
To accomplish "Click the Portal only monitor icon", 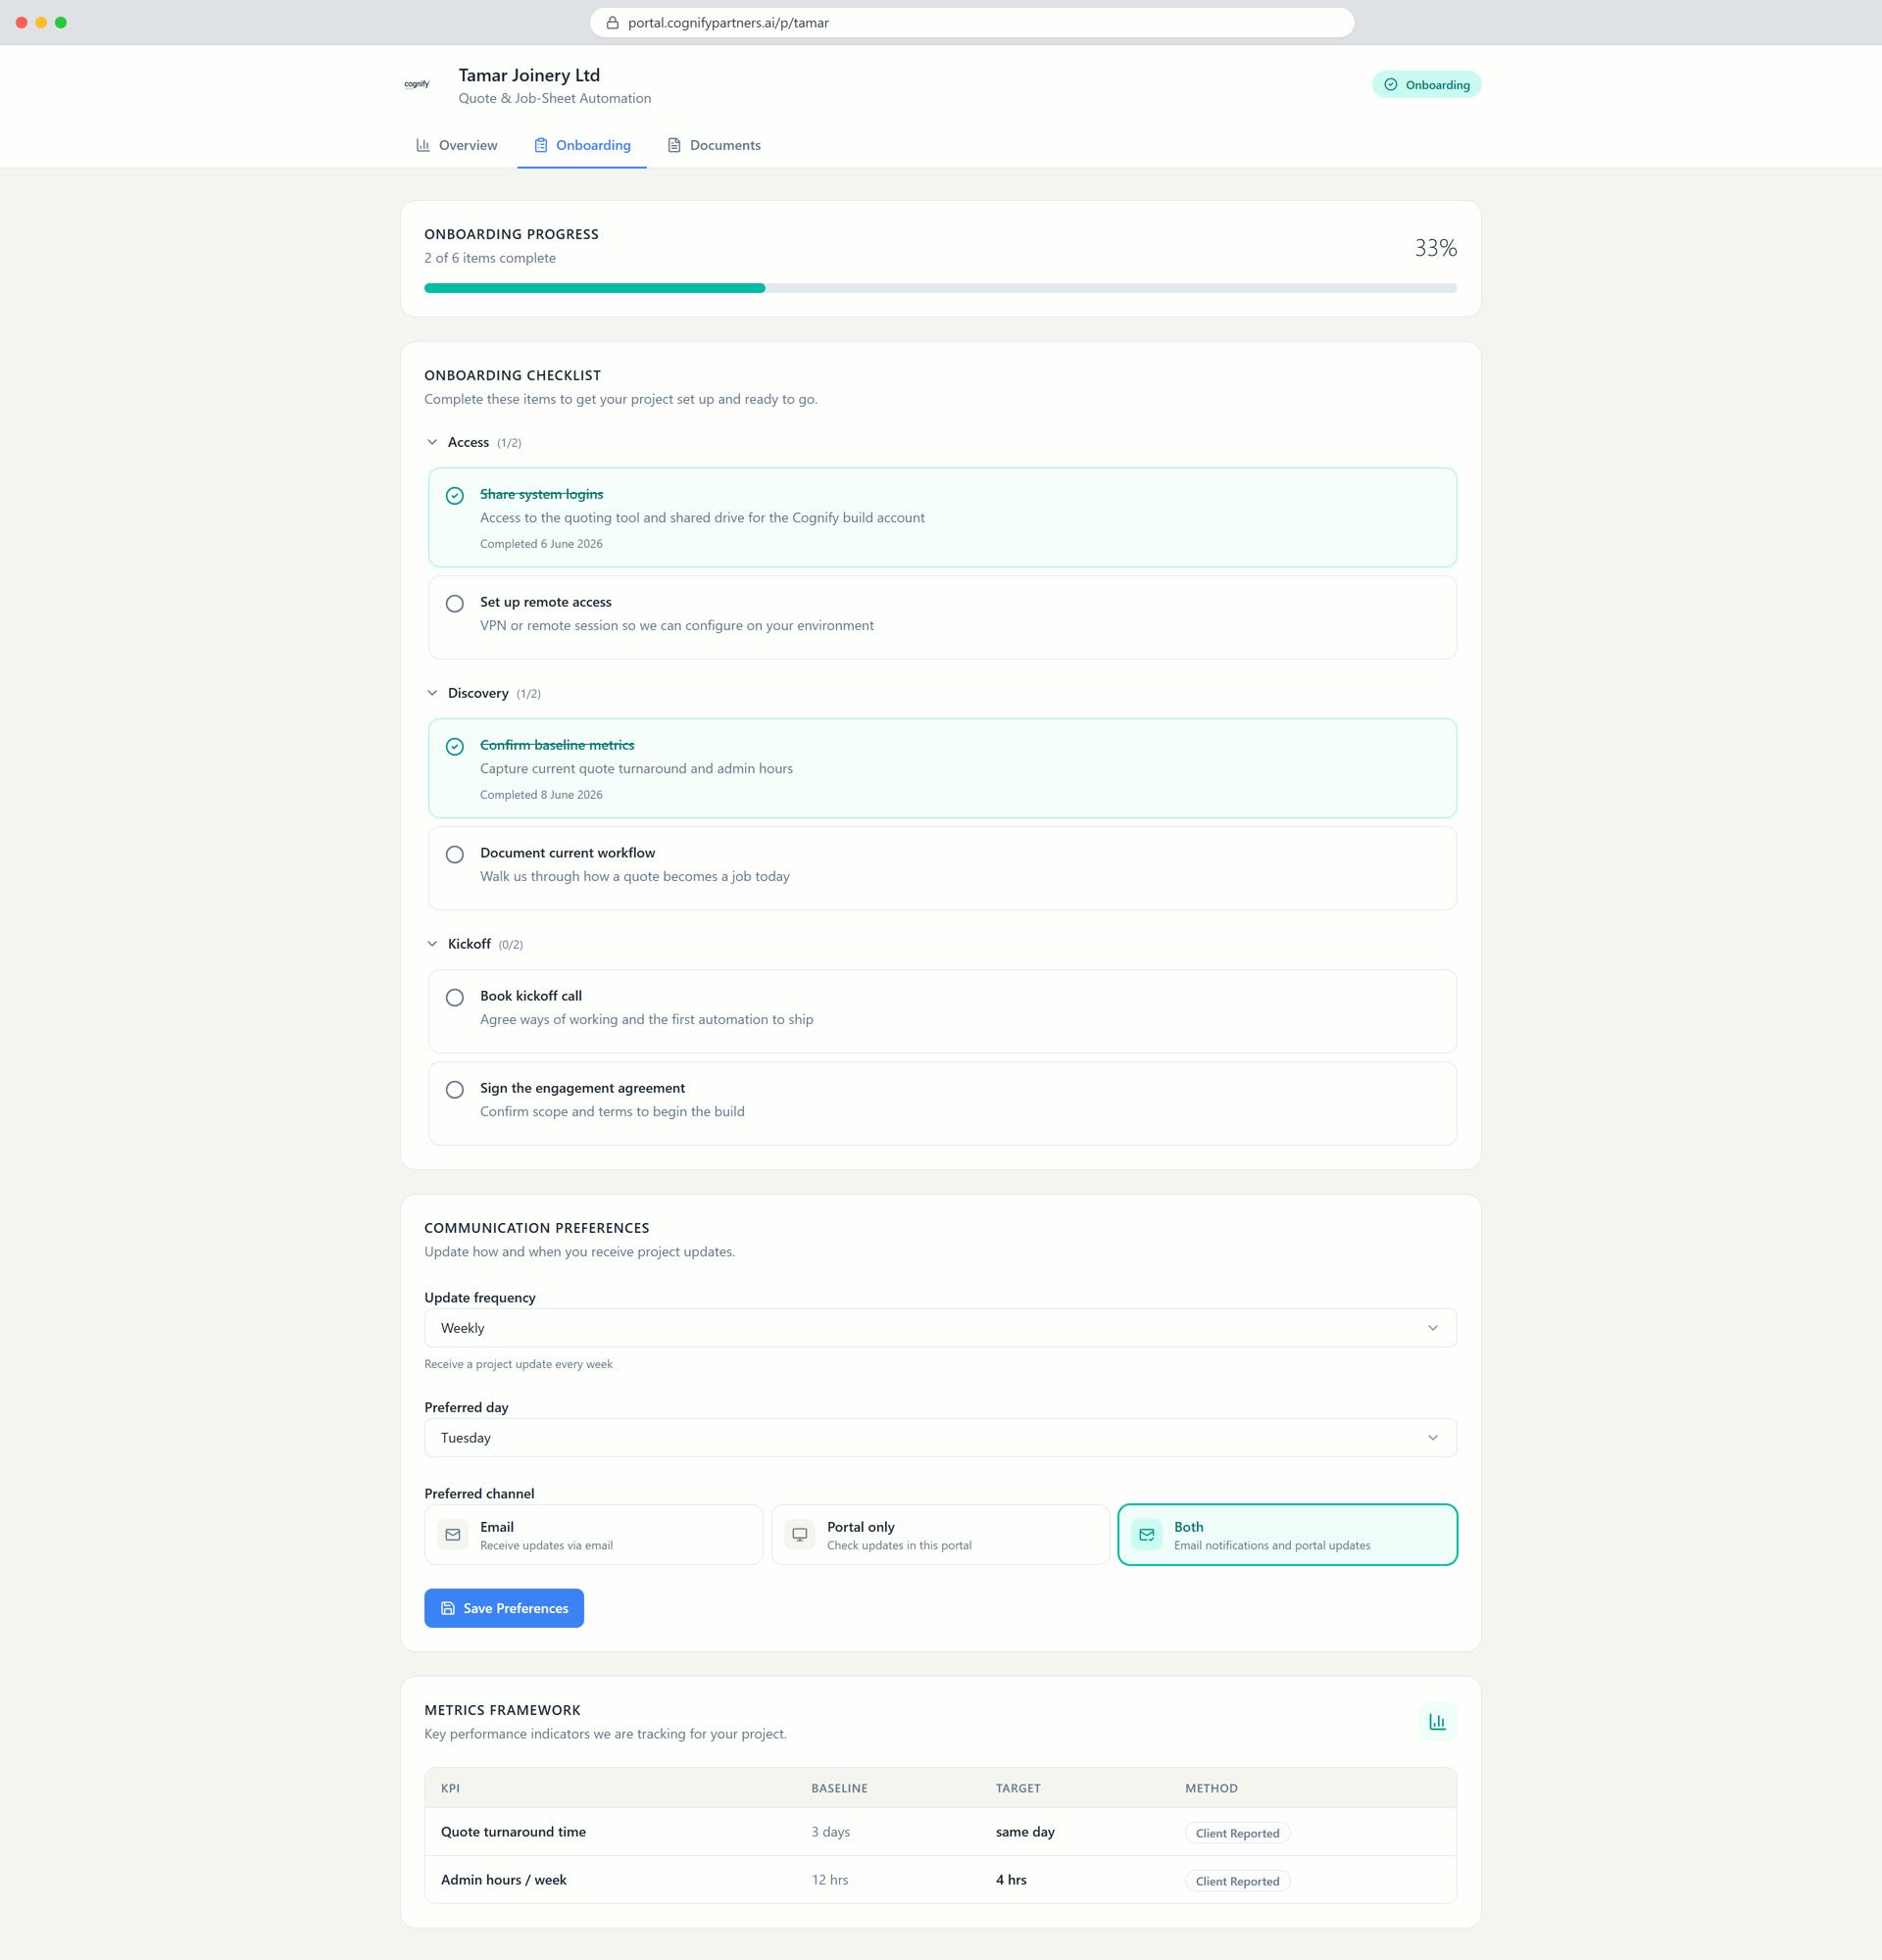I will click(x=800, y=1534).
